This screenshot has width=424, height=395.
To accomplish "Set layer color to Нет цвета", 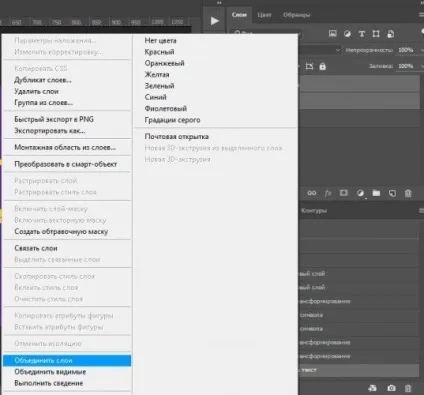I will pyautogui.click(x=160, y=41).
